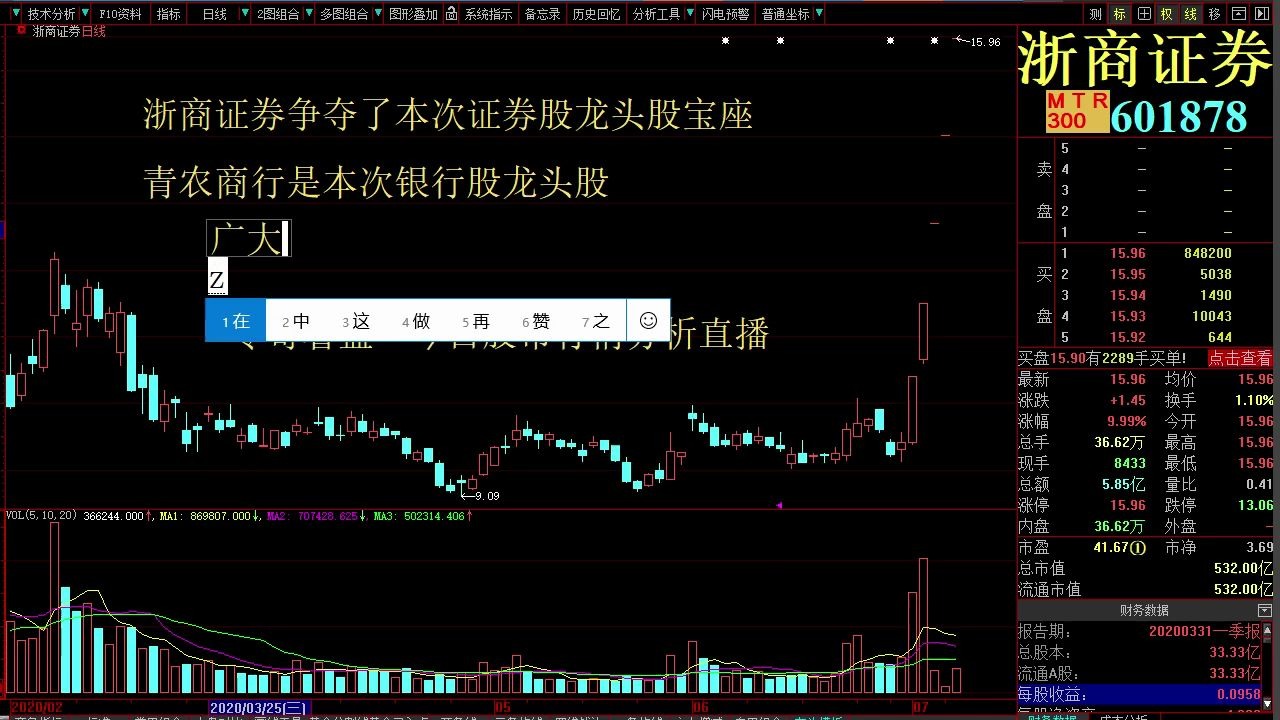This screenshot has width=1280, height=720.
Task: Open the 技术分析 menu
Action: [51, 14]
